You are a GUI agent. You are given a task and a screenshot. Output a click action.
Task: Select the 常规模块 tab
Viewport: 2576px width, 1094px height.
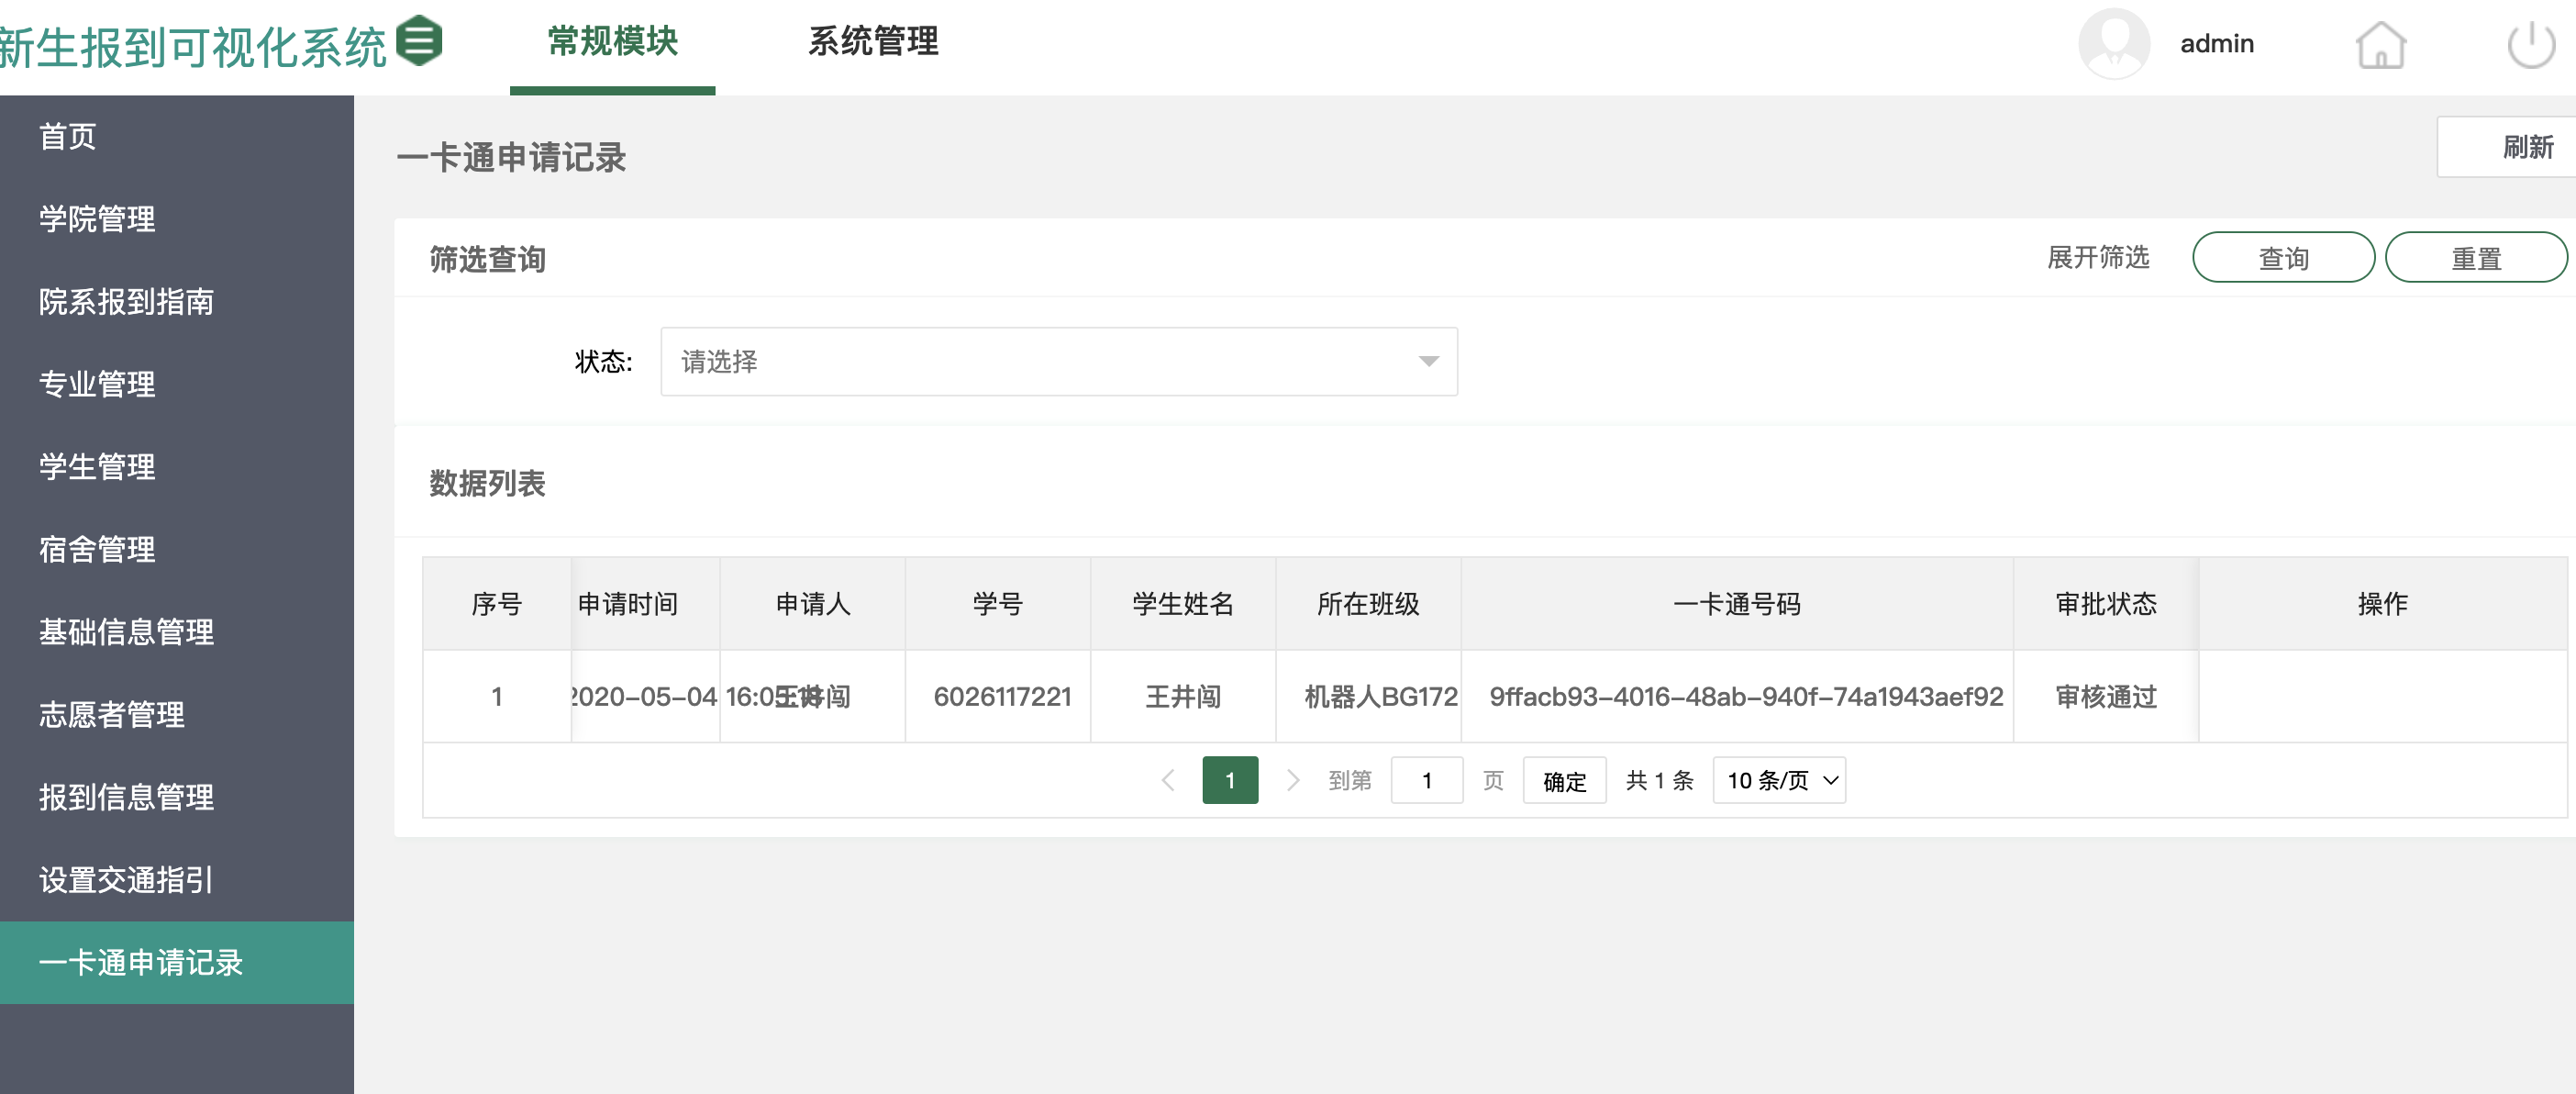612,42
